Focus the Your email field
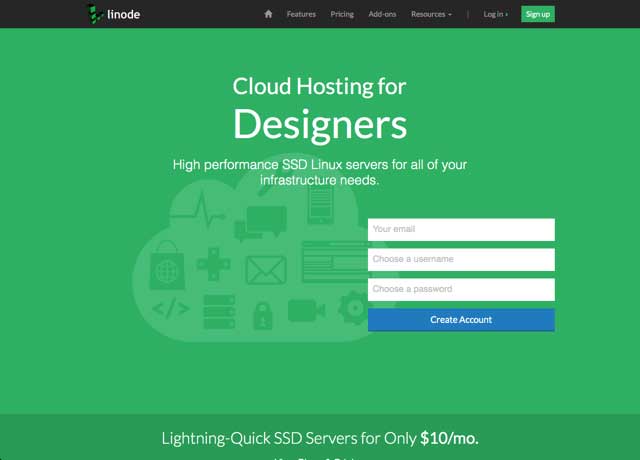This screenshot has width=640, height=460. click(461, 229)
